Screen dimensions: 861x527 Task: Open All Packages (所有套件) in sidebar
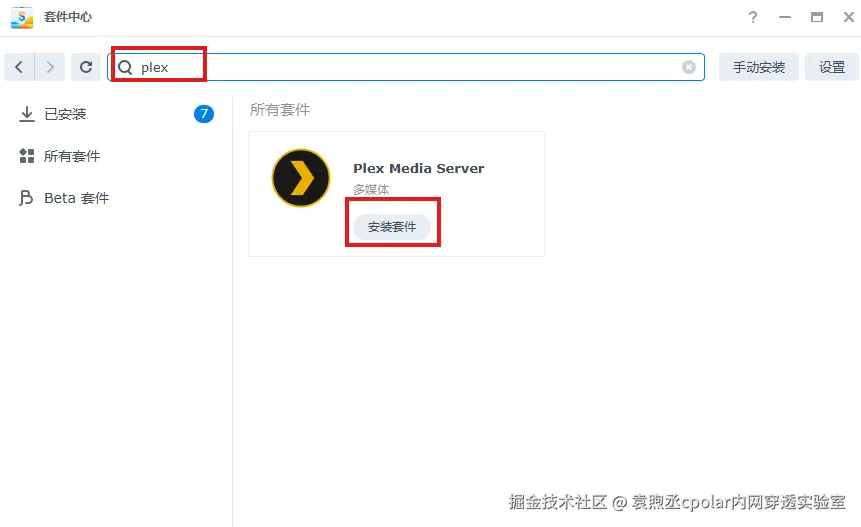(x=116, y=156)
